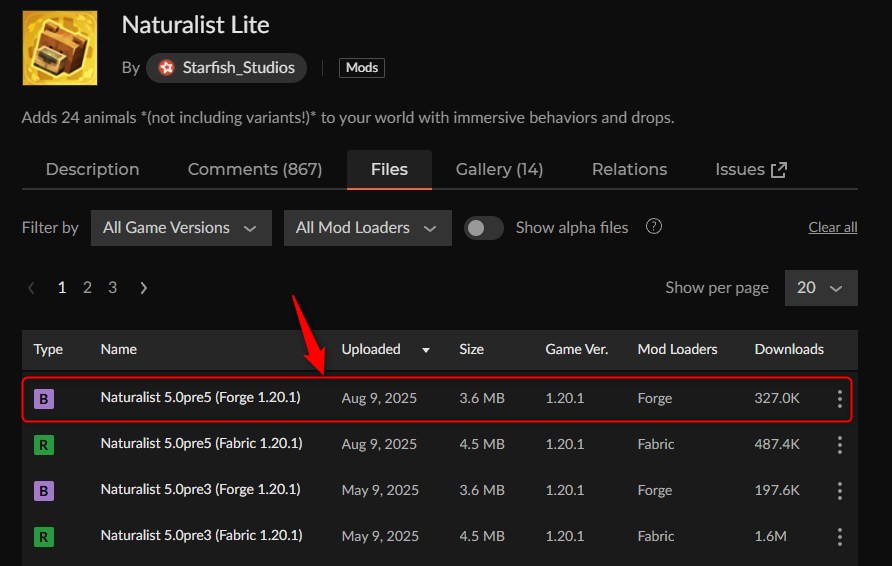
Task: Expand the All Mod Loaders dropdown
Action: 367,228
